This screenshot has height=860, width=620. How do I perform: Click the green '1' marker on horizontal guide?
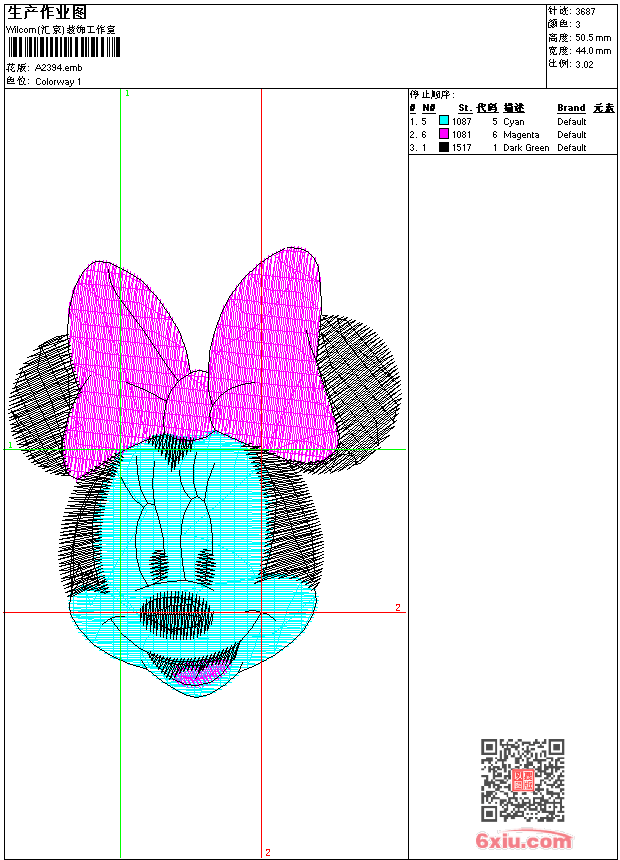(10, 445)
